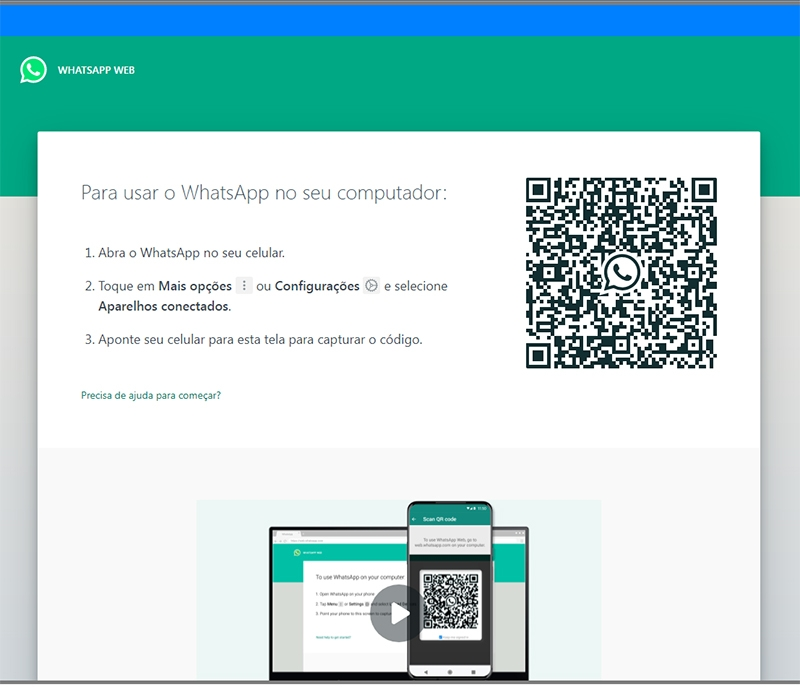Click the Need help to get started link in mockup
The height and width of the screenshot is (687, 800).
coord(332,636)
